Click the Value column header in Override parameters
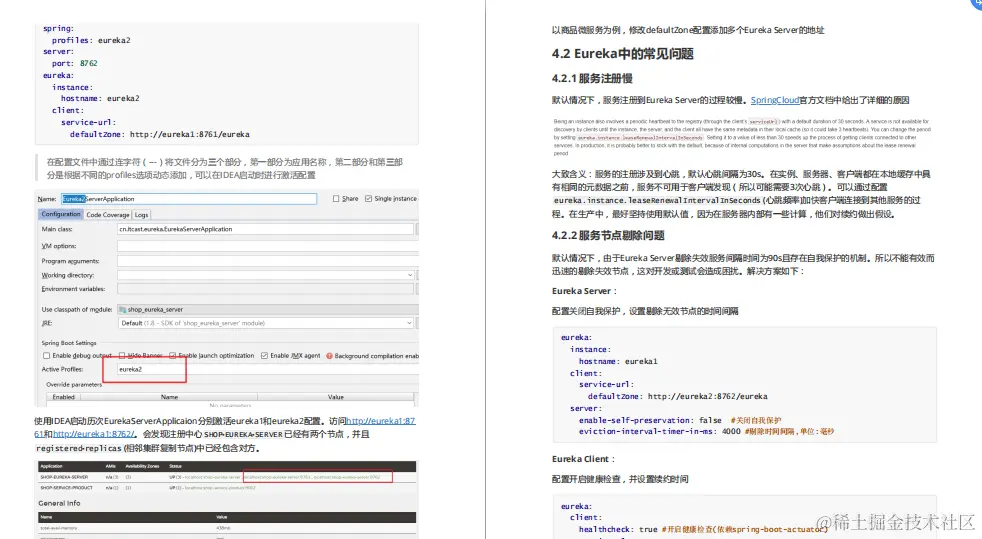The width and height of the screenshot is (982, 539). point(336,397)
